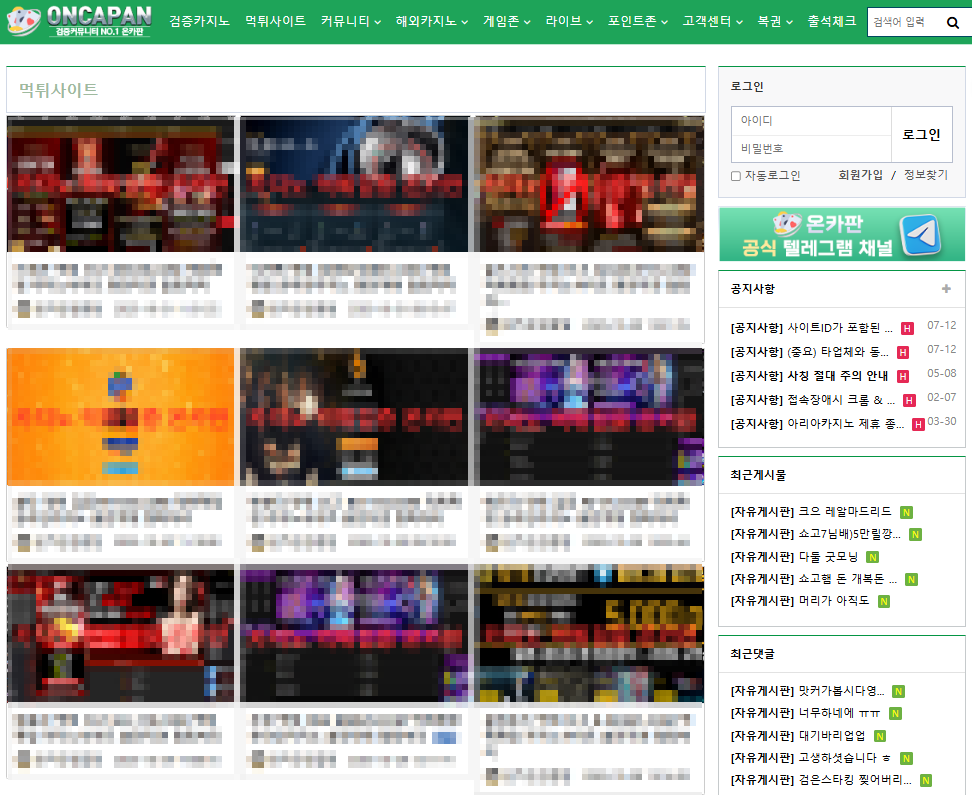Viewport: 972px width, 795px height.
Task: Click the N badge on 머리가 아직도 post
Action: 885,602
